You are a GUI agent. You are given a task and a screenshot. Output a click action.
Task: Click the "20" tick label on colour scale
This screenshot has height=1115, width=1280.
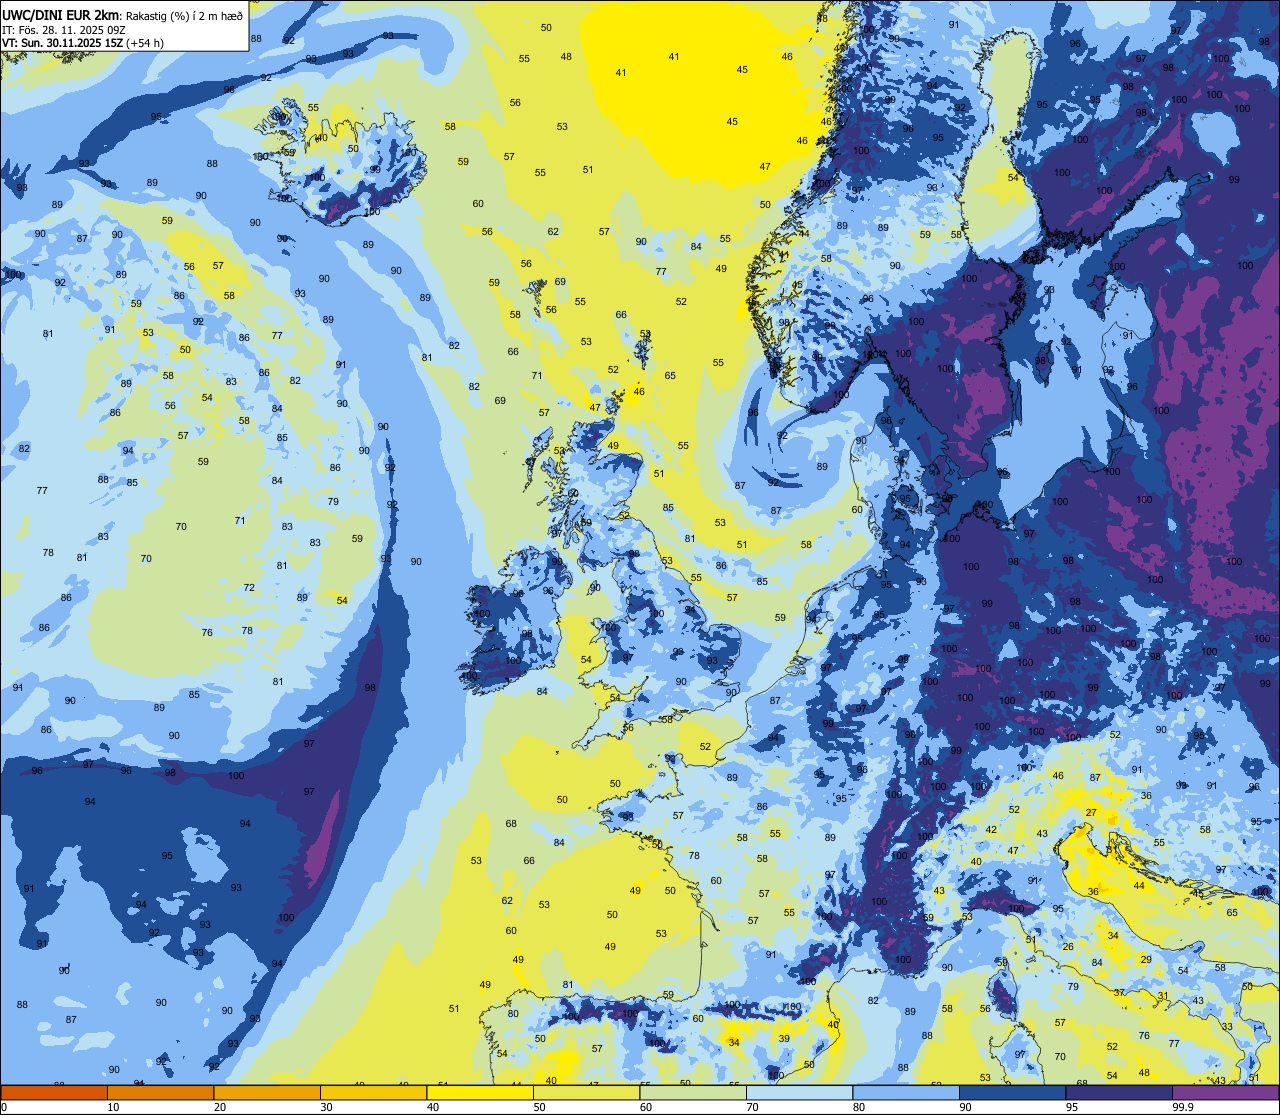coord(220,1107)
